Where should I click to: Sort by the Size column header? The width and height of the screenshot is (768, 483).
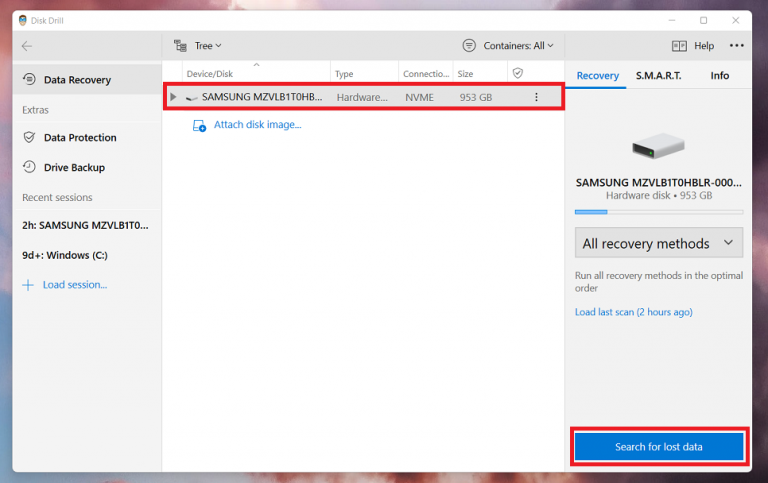click(x=466, y=74)
